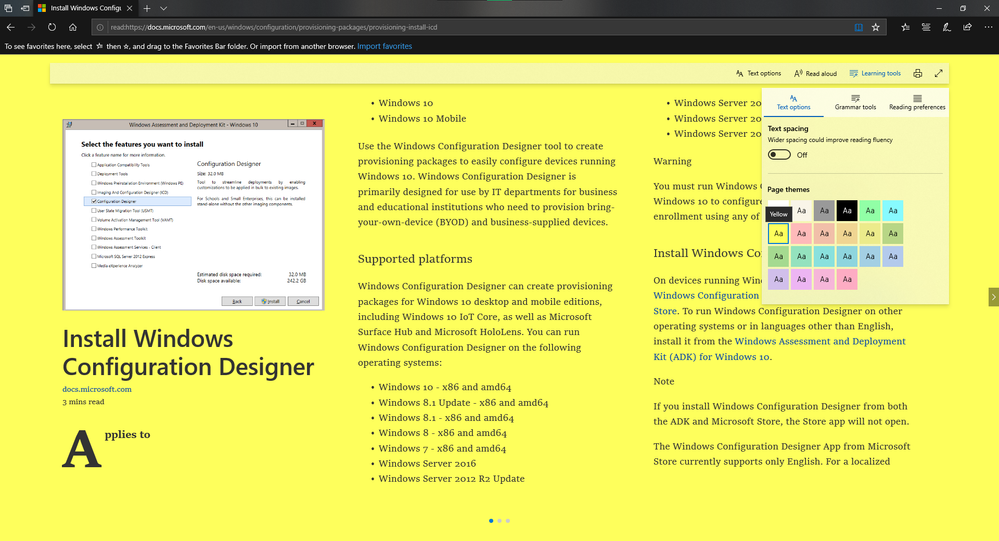The height and width of the screenshot is (541, 999).
Task: Set these tabs aside icon
Action: (25, 8)
